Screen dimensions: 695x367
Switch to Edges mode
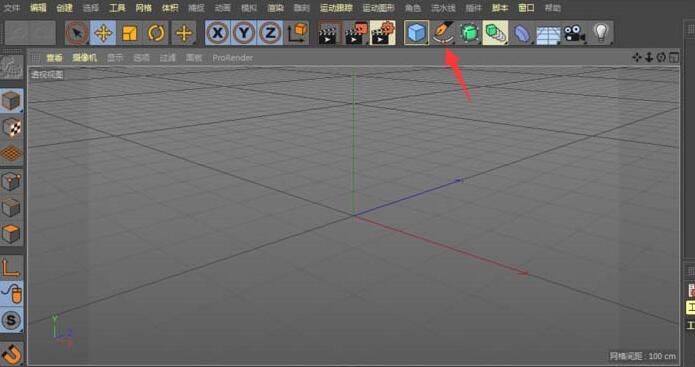click(x=12, y=207)
